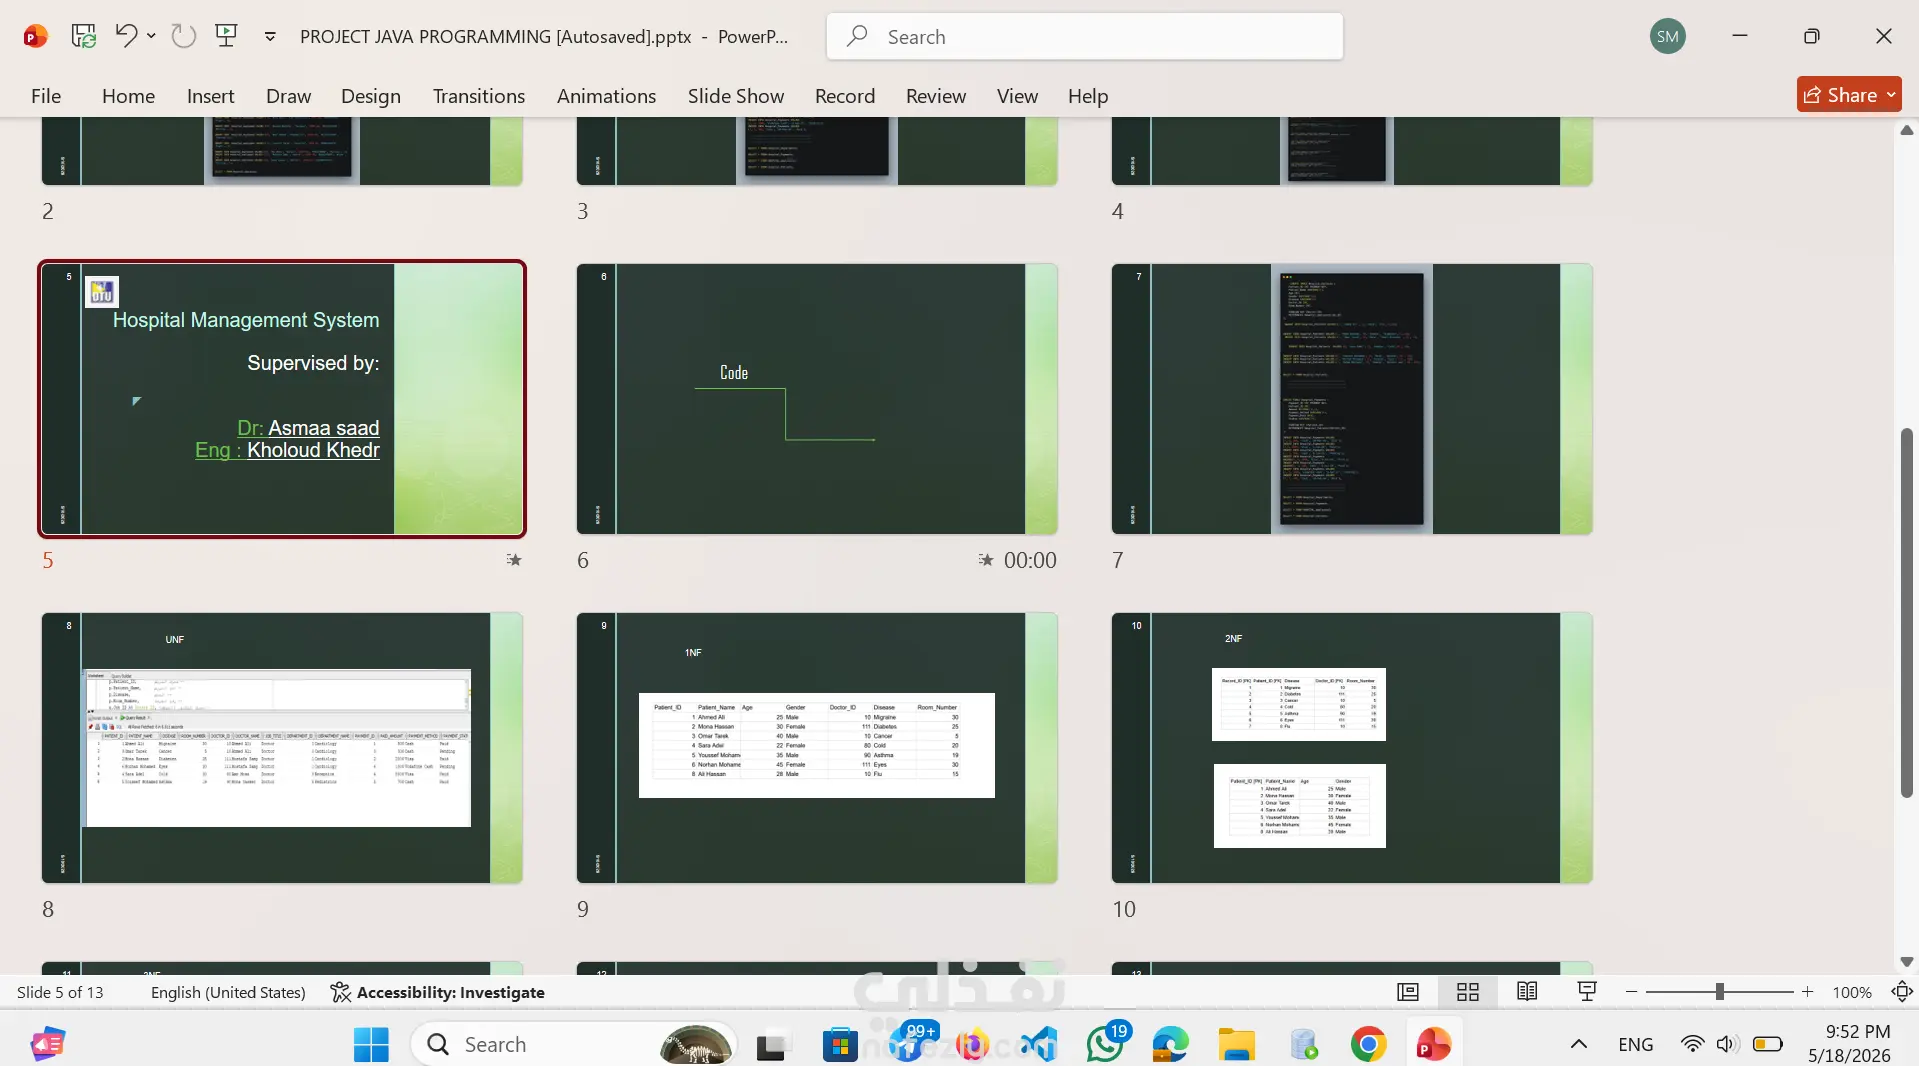Click the taskbar Search box
This screenshot has width=1919, height=1066.
(573, 1045)
